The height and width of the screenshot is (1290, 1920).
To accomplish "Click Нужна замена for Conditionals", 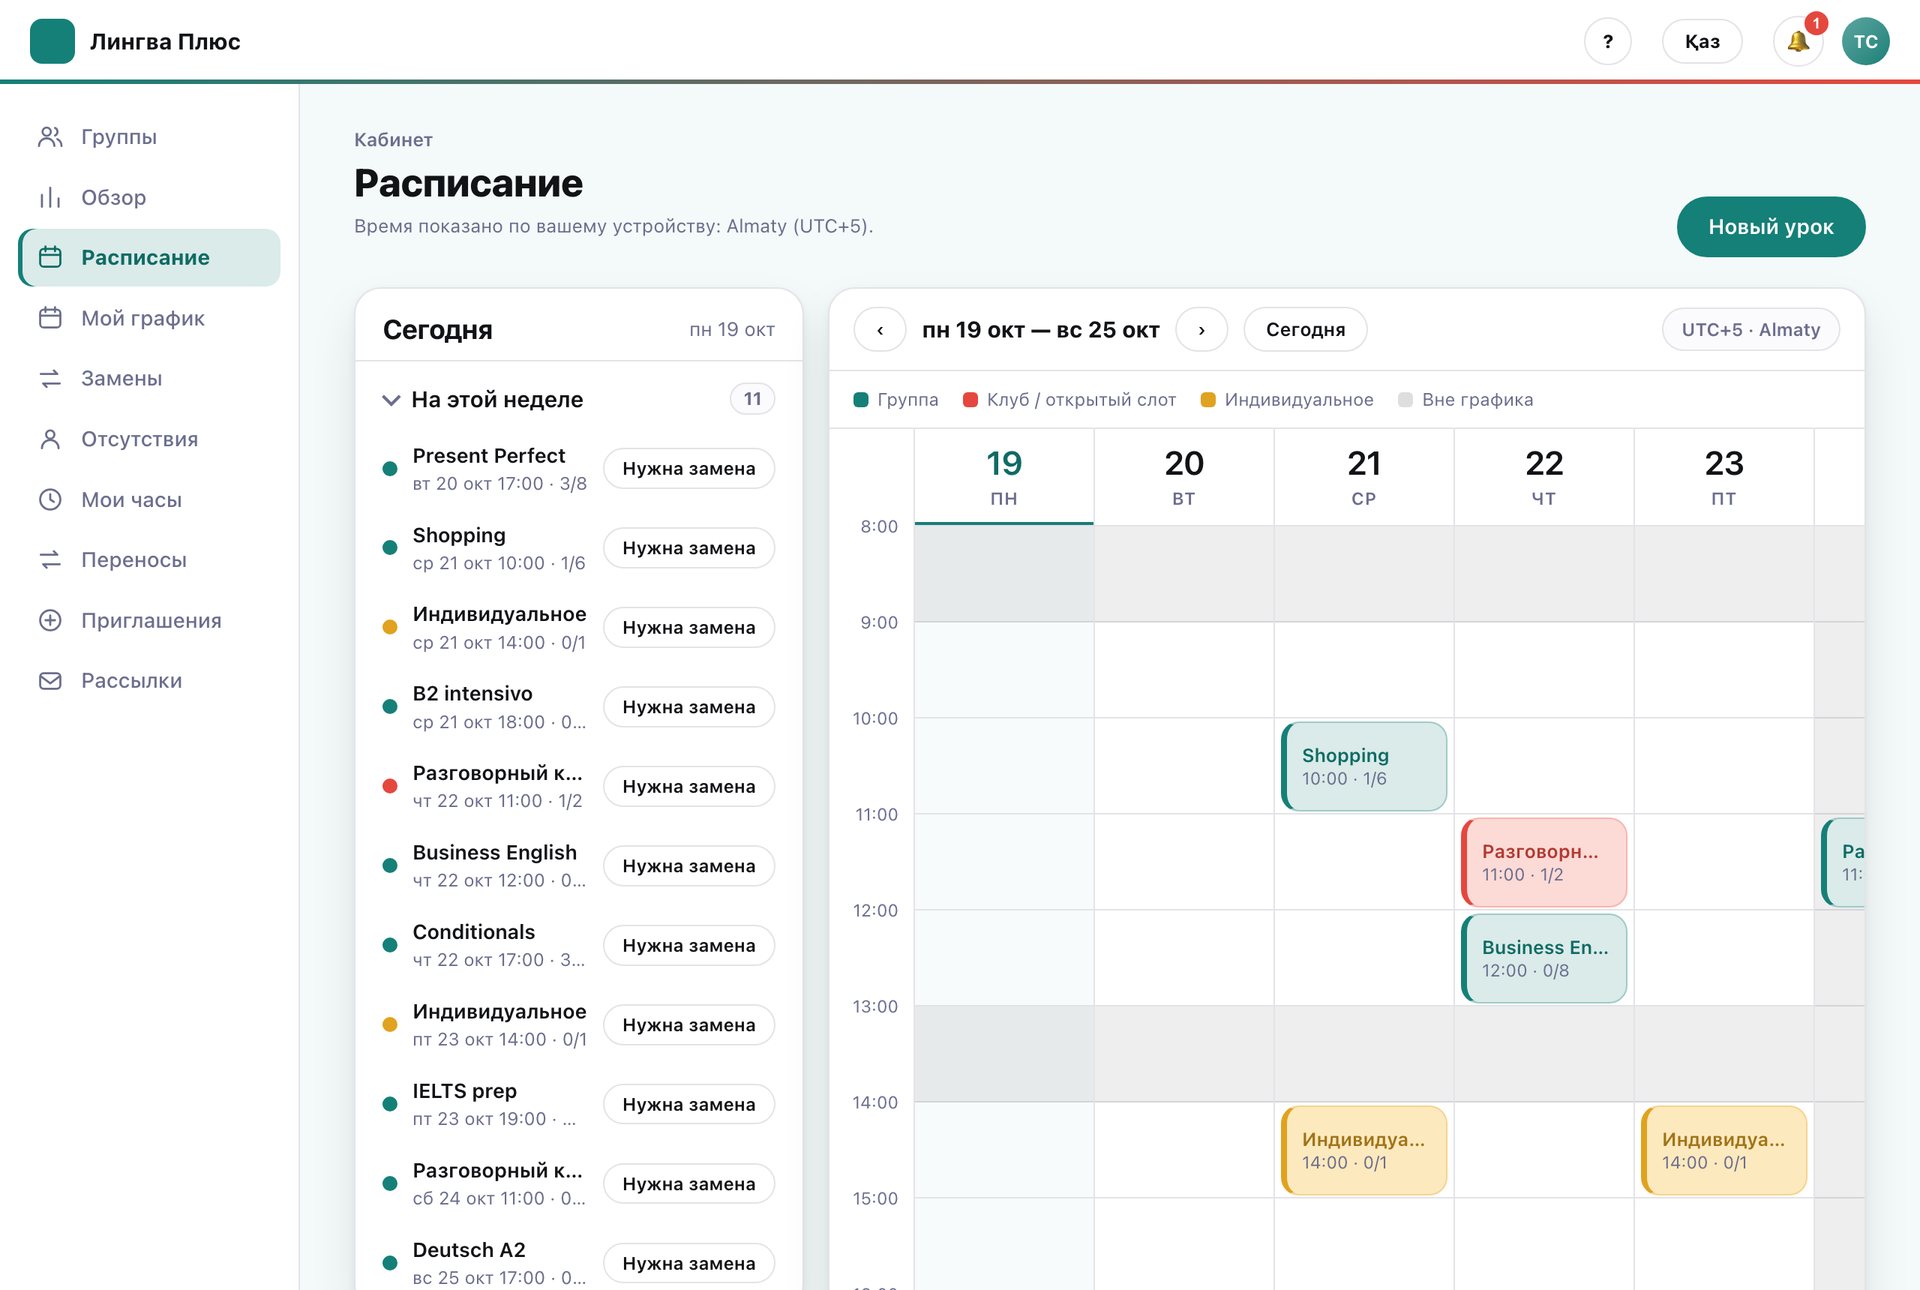I will pos(689,946).
